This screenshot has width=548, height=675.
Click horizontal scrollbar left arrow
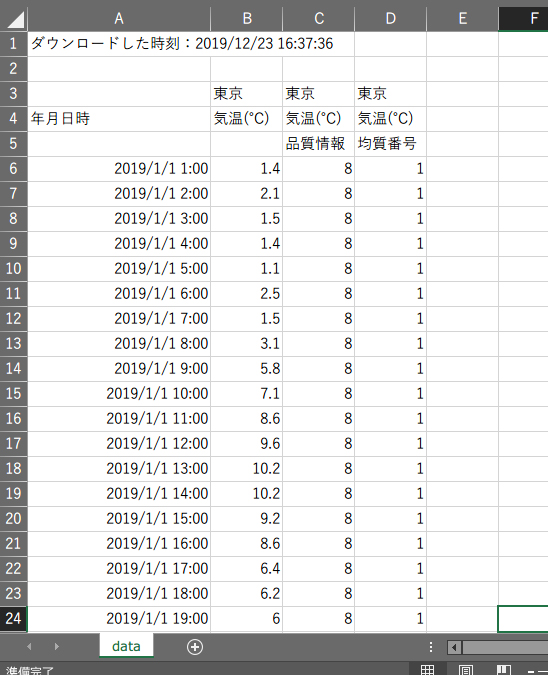tap(454, 647)
